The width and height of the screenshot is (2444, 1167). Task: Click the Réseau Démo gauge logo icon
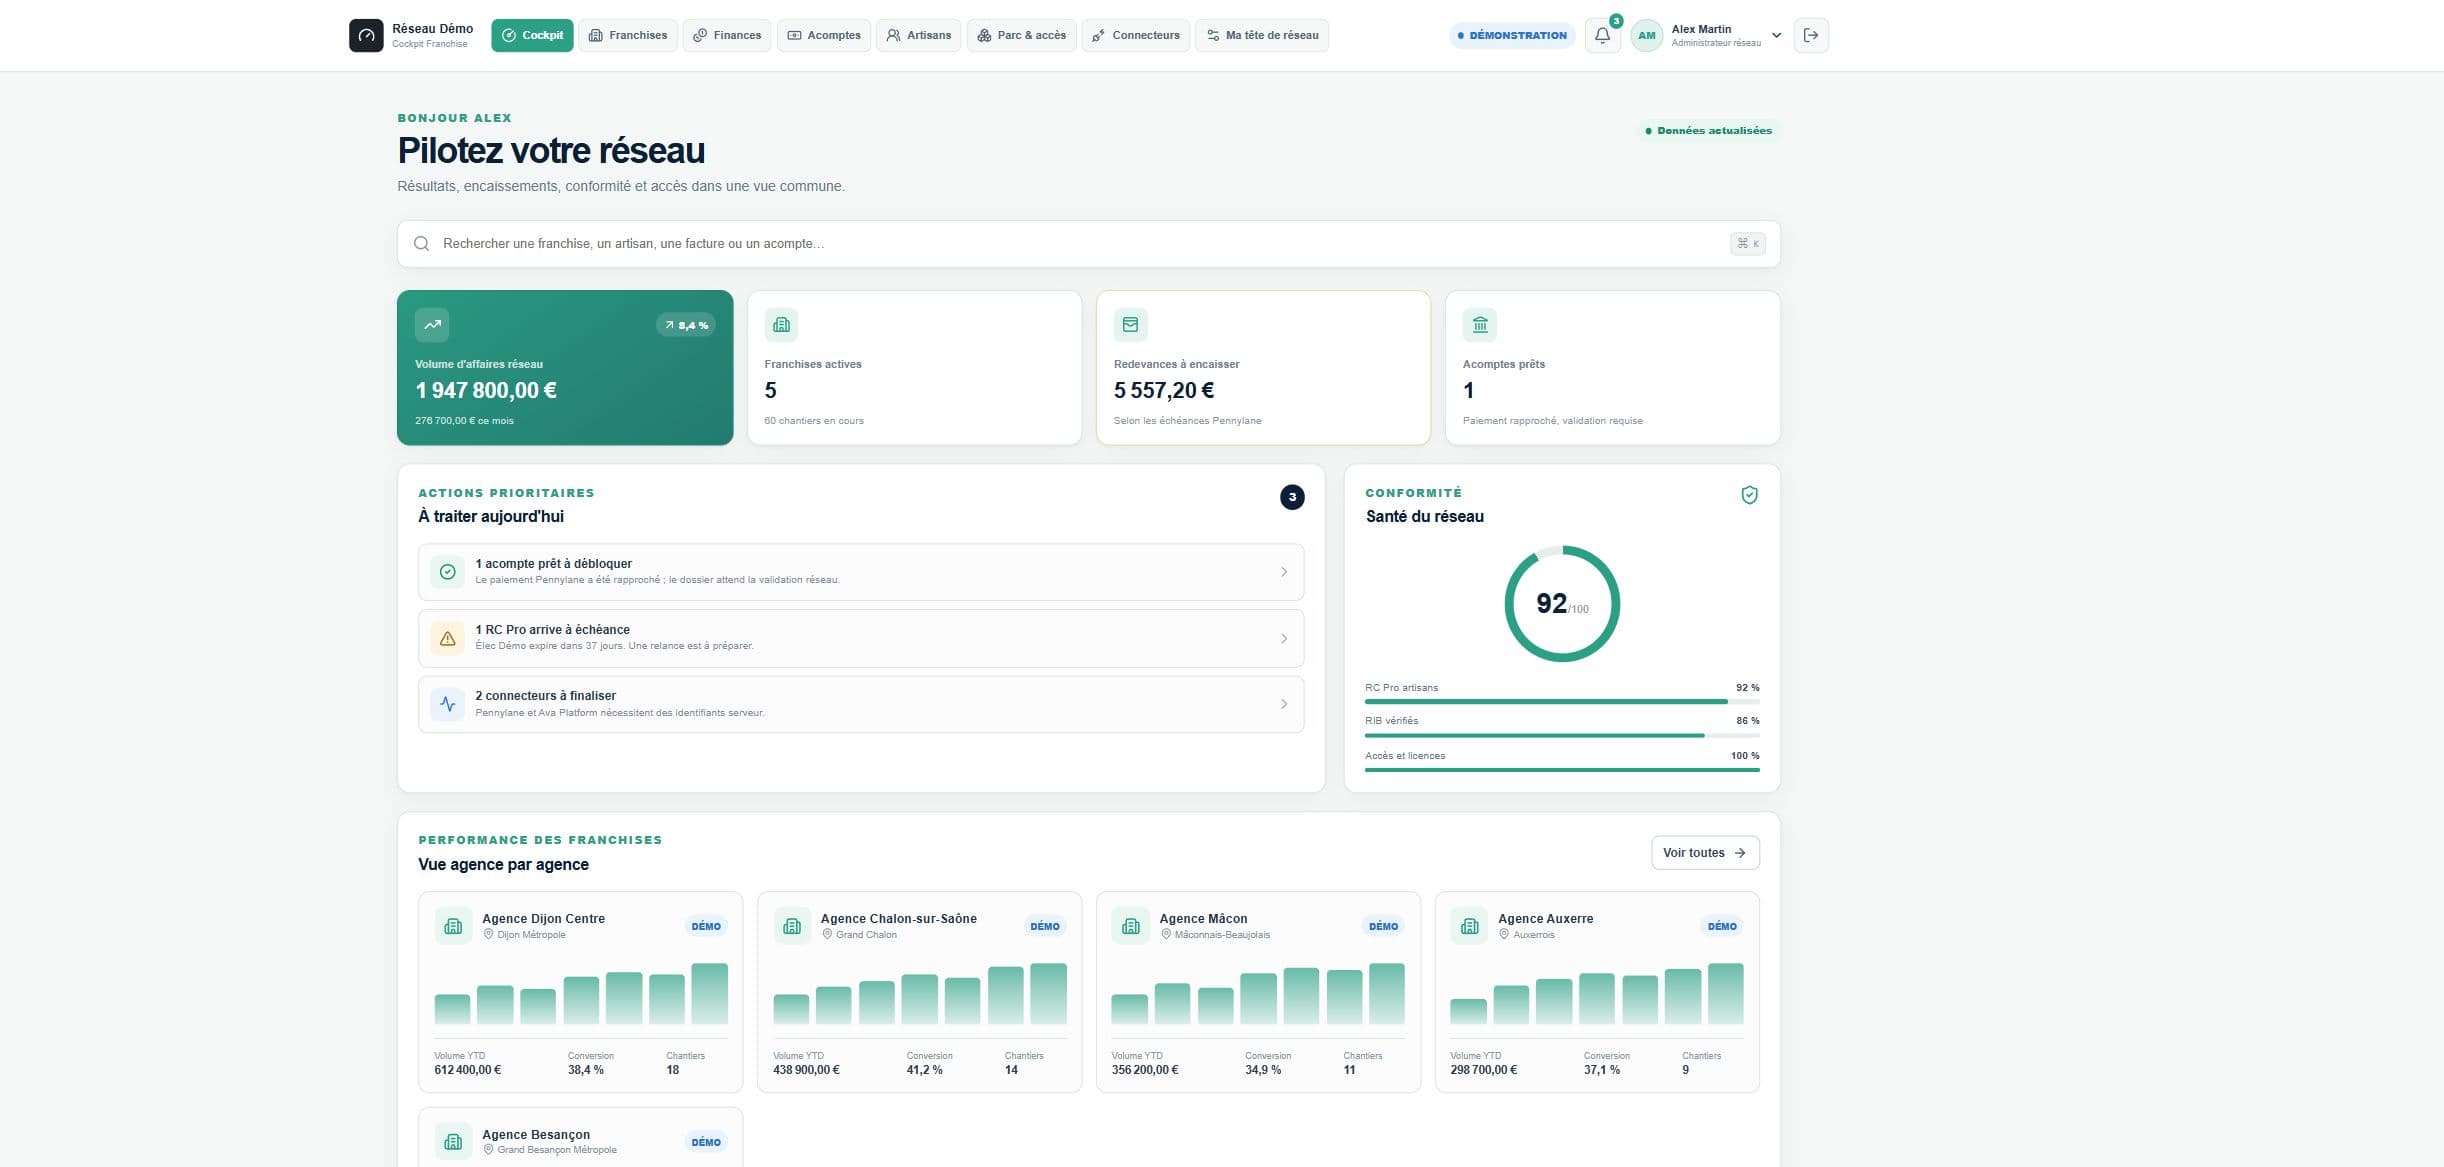(x=366, y=35)
